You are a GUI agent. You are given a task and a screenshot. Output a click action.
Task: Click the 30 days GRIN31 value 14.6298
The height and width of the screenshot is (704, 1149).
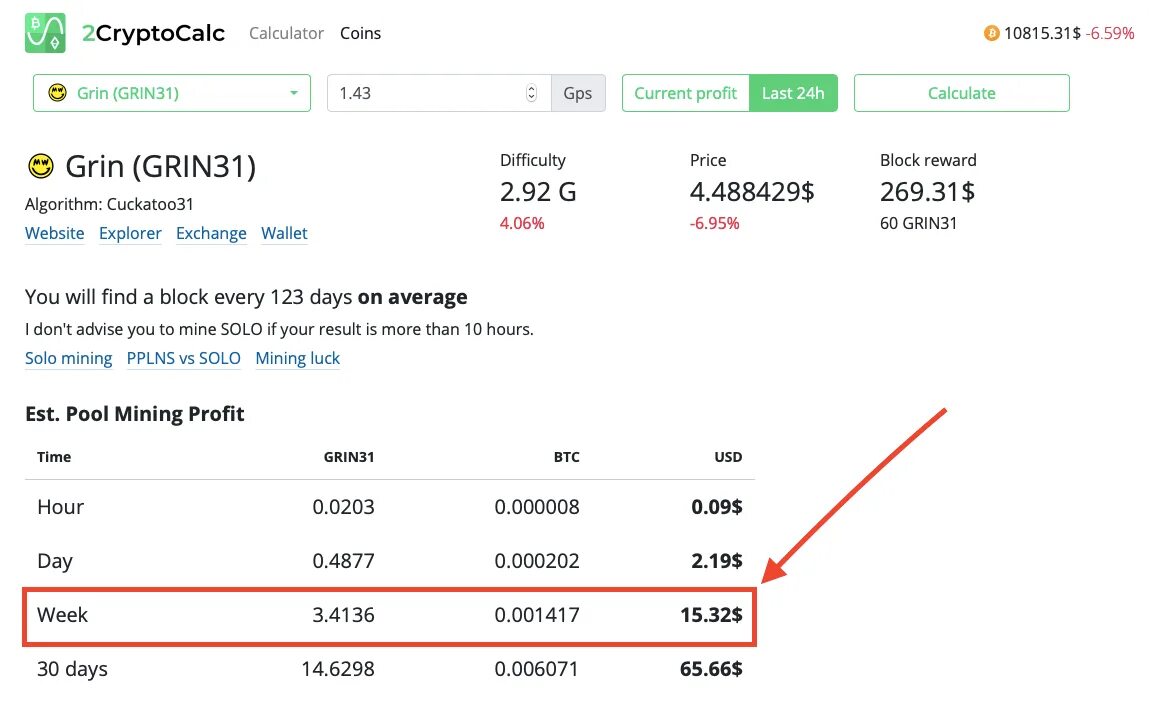click(338, 669)
